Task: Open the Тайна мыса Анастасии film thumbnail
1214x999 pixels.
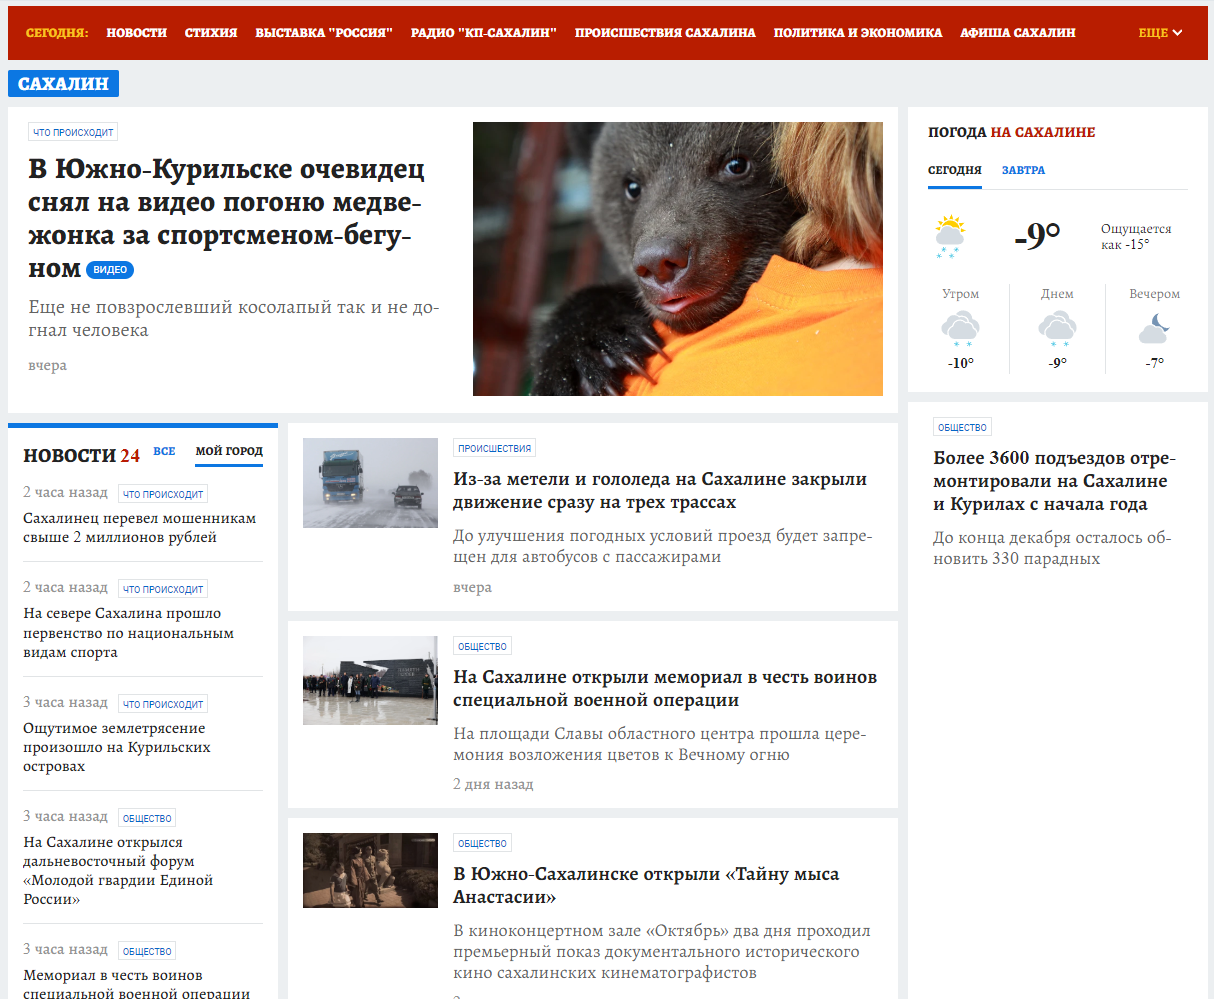Action: [370, 870]
